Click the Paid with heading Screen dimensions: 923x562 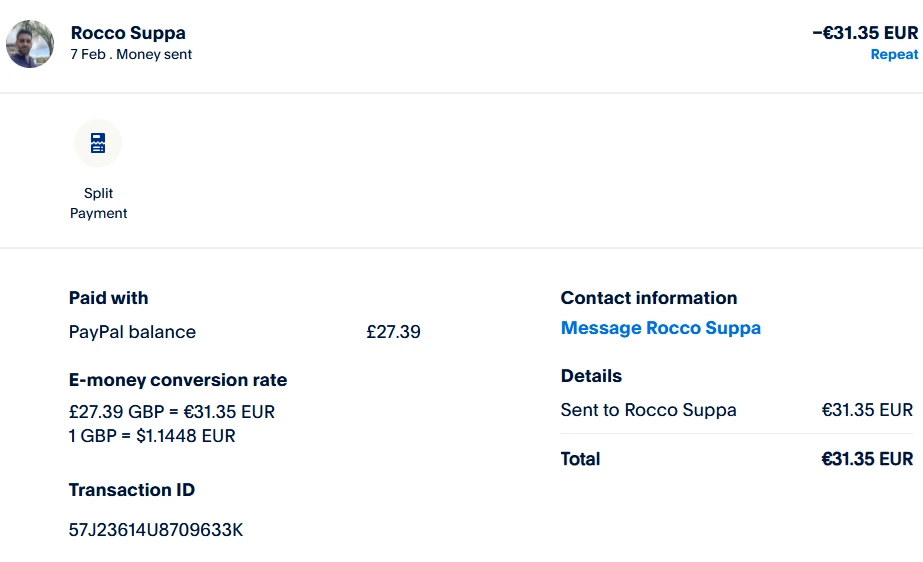coord(108,298)
